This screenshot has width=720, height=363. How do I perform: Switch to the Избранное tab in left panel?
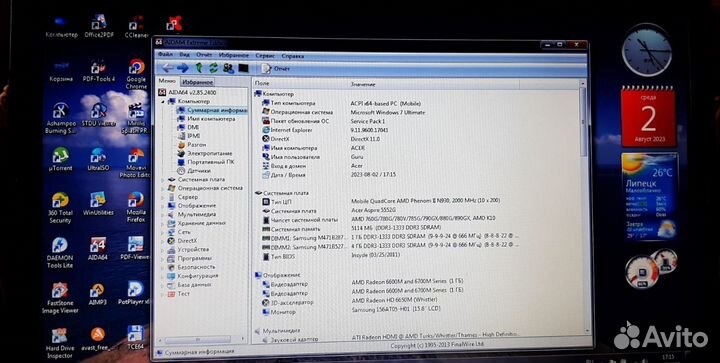tap(197, 82)
